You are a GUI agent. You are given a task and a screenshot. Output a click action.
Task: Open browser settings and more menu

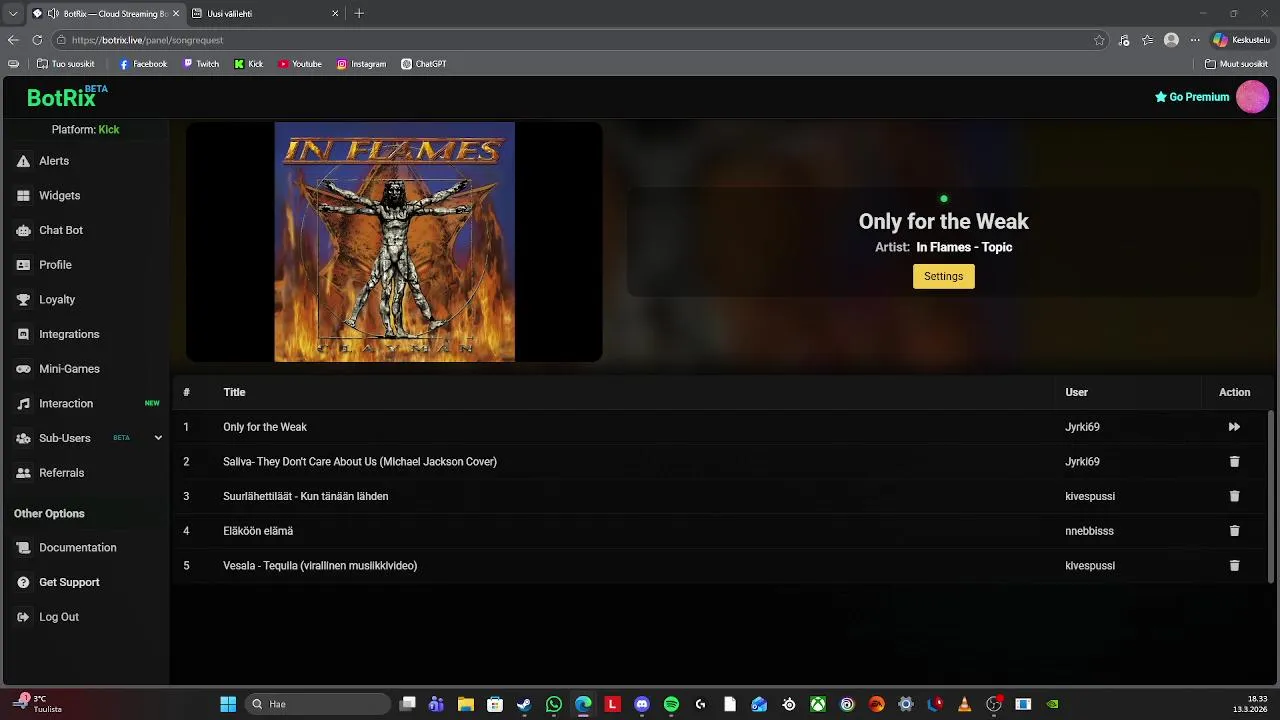click(1194, 40)
